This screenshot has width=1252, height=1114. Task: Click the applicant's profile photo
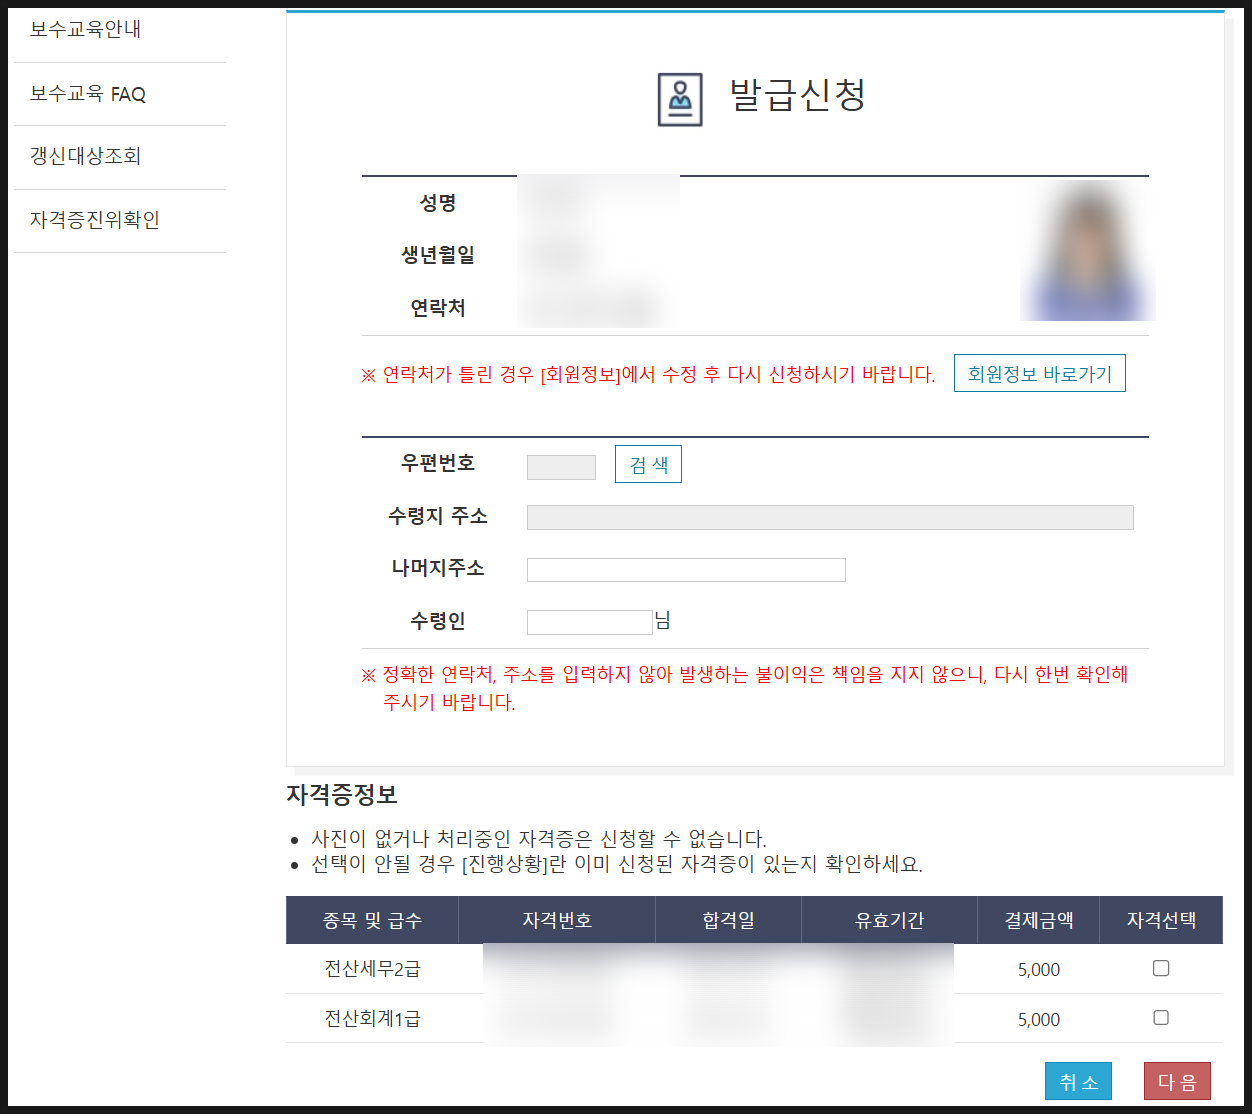[x=1087, y=251]
